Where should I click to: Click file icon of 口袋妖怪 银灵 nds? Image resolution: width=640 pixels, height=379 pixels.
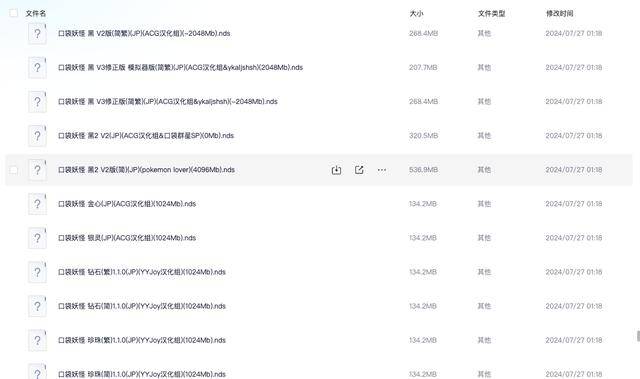point(37,238)
